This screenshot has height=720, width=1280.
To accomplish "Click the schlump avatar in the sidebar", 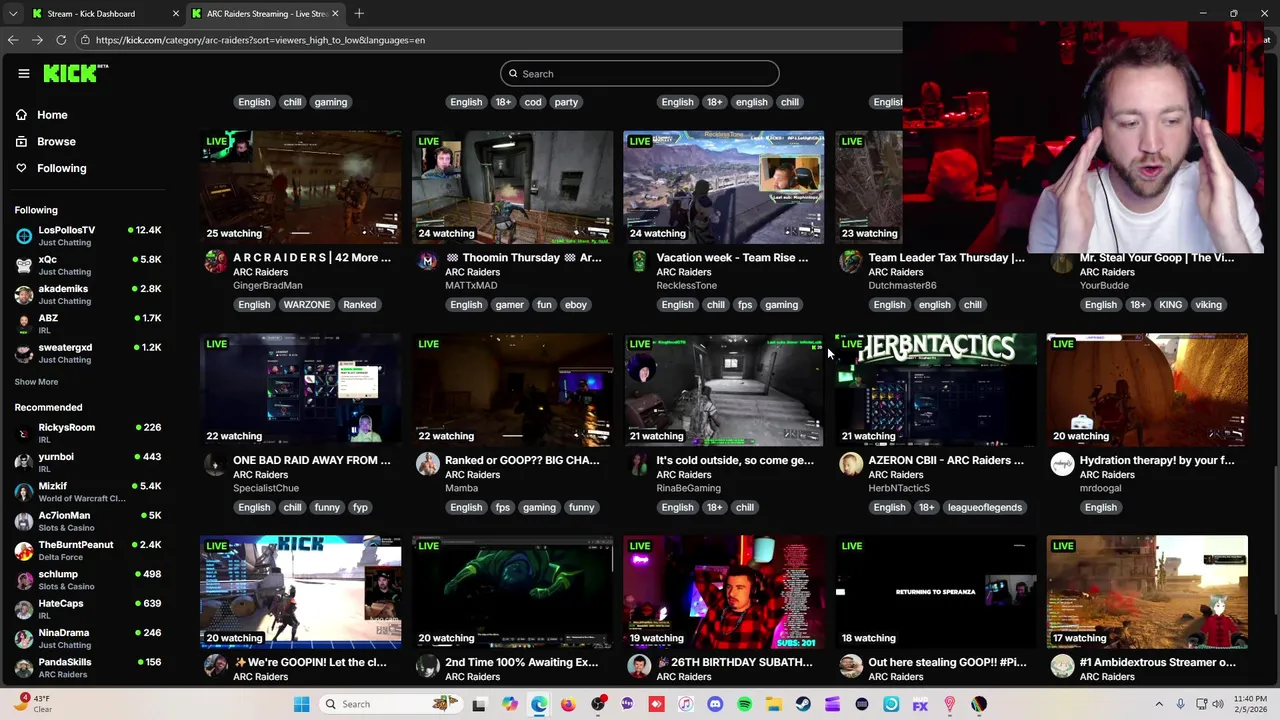I will [x=24, y=580].
